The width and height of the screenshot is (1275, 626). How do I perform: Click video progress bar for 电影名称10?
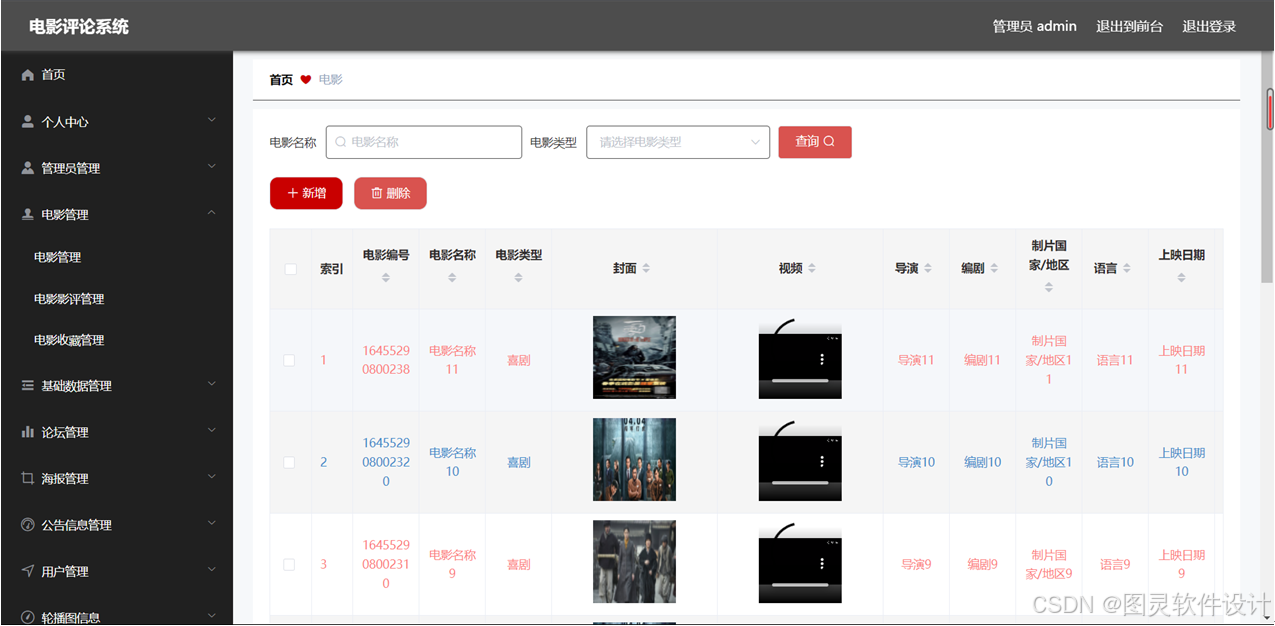click(x=800, y=482)
